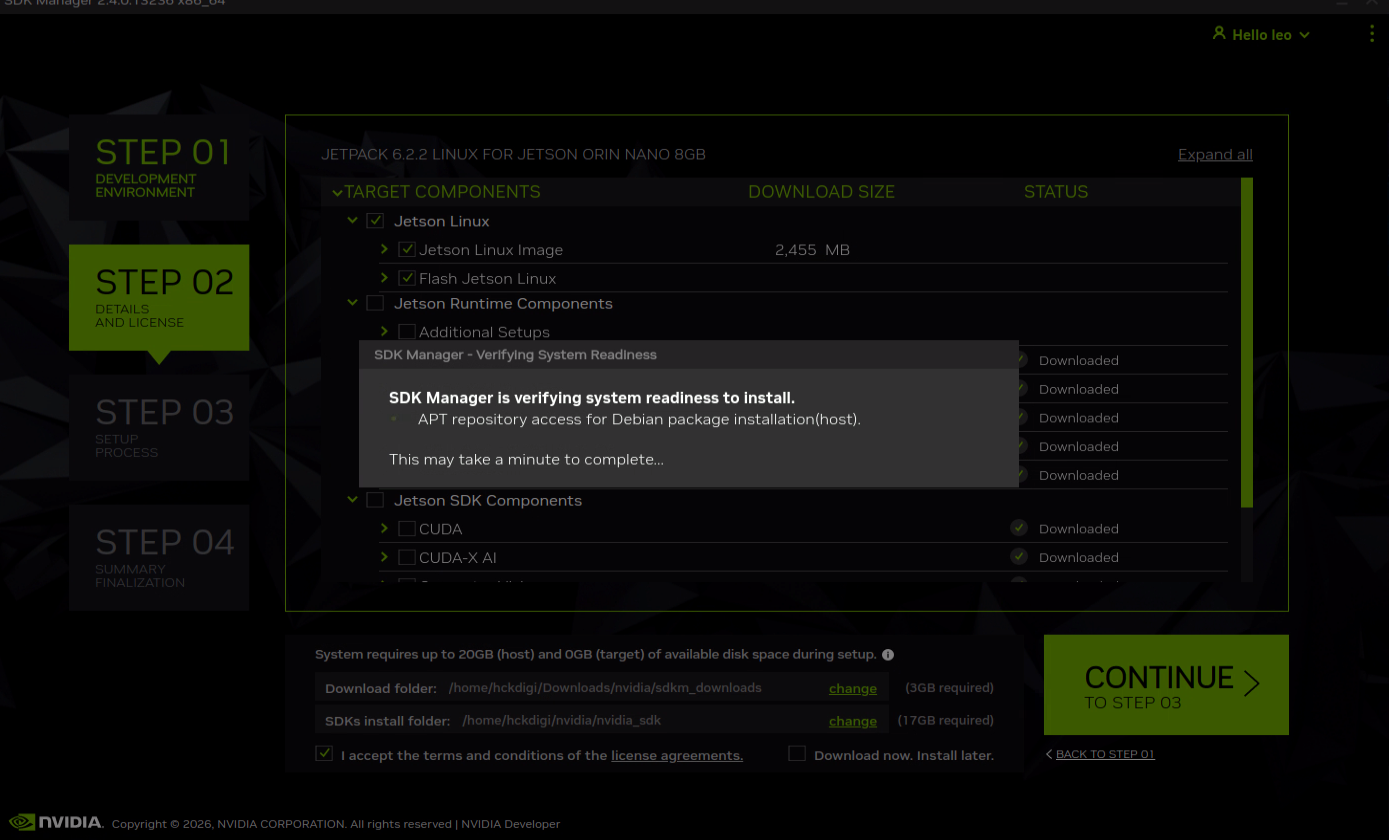1389x840 pixels.
Task: Collapse the Jetson Linux group
Action: point(352,220)
